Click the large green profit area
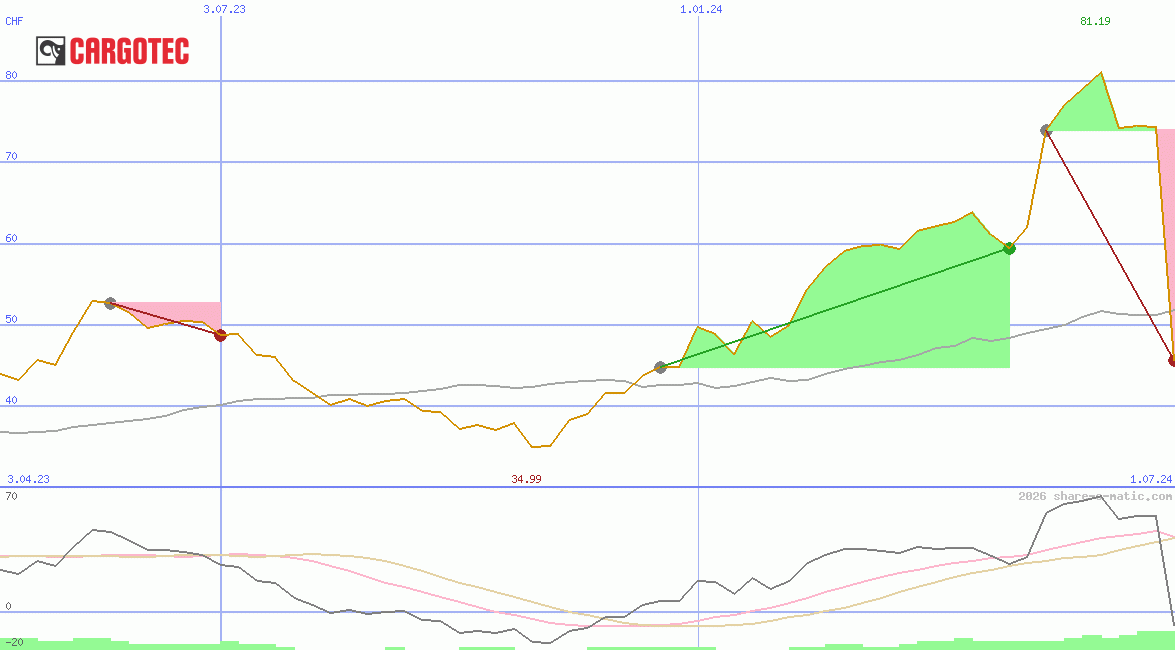Viewport: 1175px width, 650px height. 900,310
